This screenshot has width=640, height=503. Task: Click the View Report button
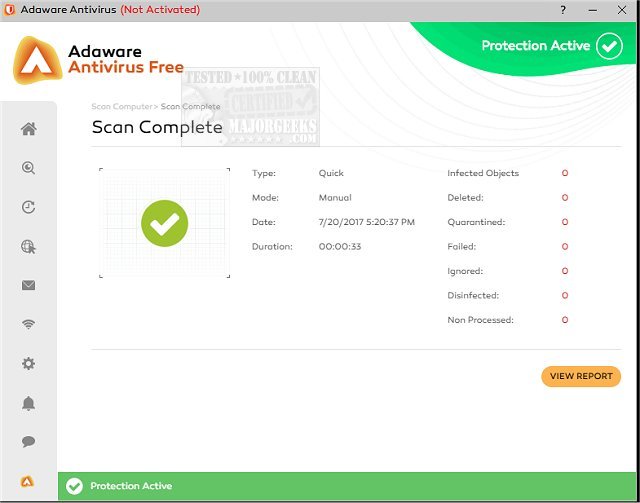click(581, 376)
